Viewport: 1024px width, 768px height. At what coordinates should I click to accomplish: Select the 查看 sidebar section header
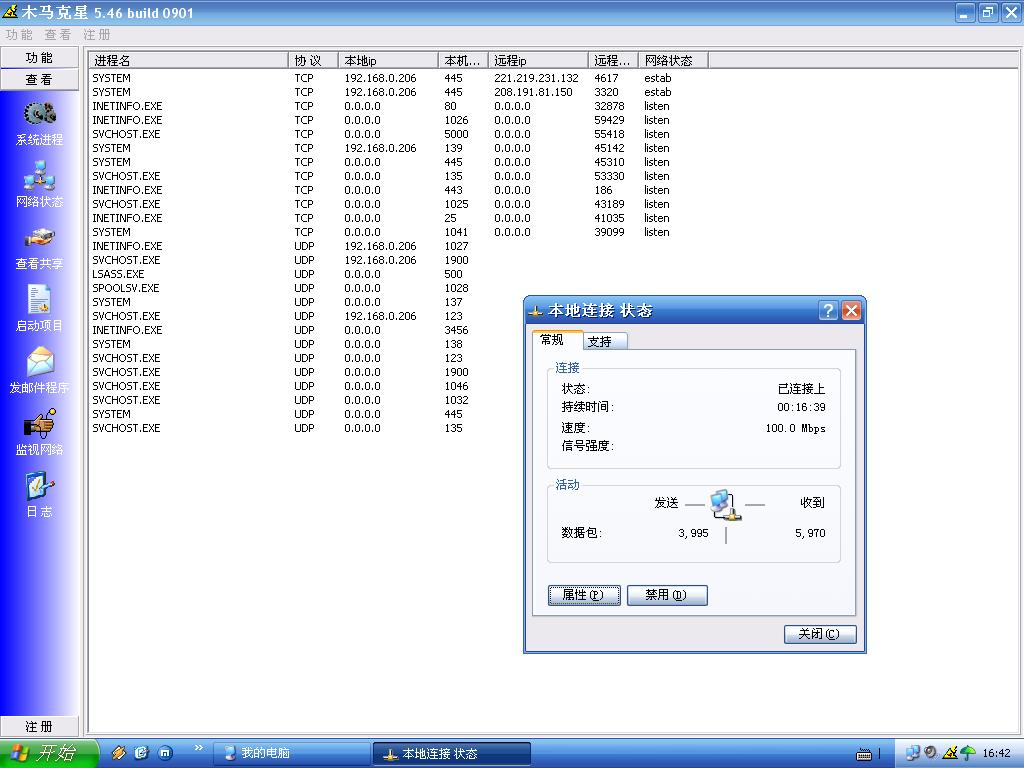point(39,80)
